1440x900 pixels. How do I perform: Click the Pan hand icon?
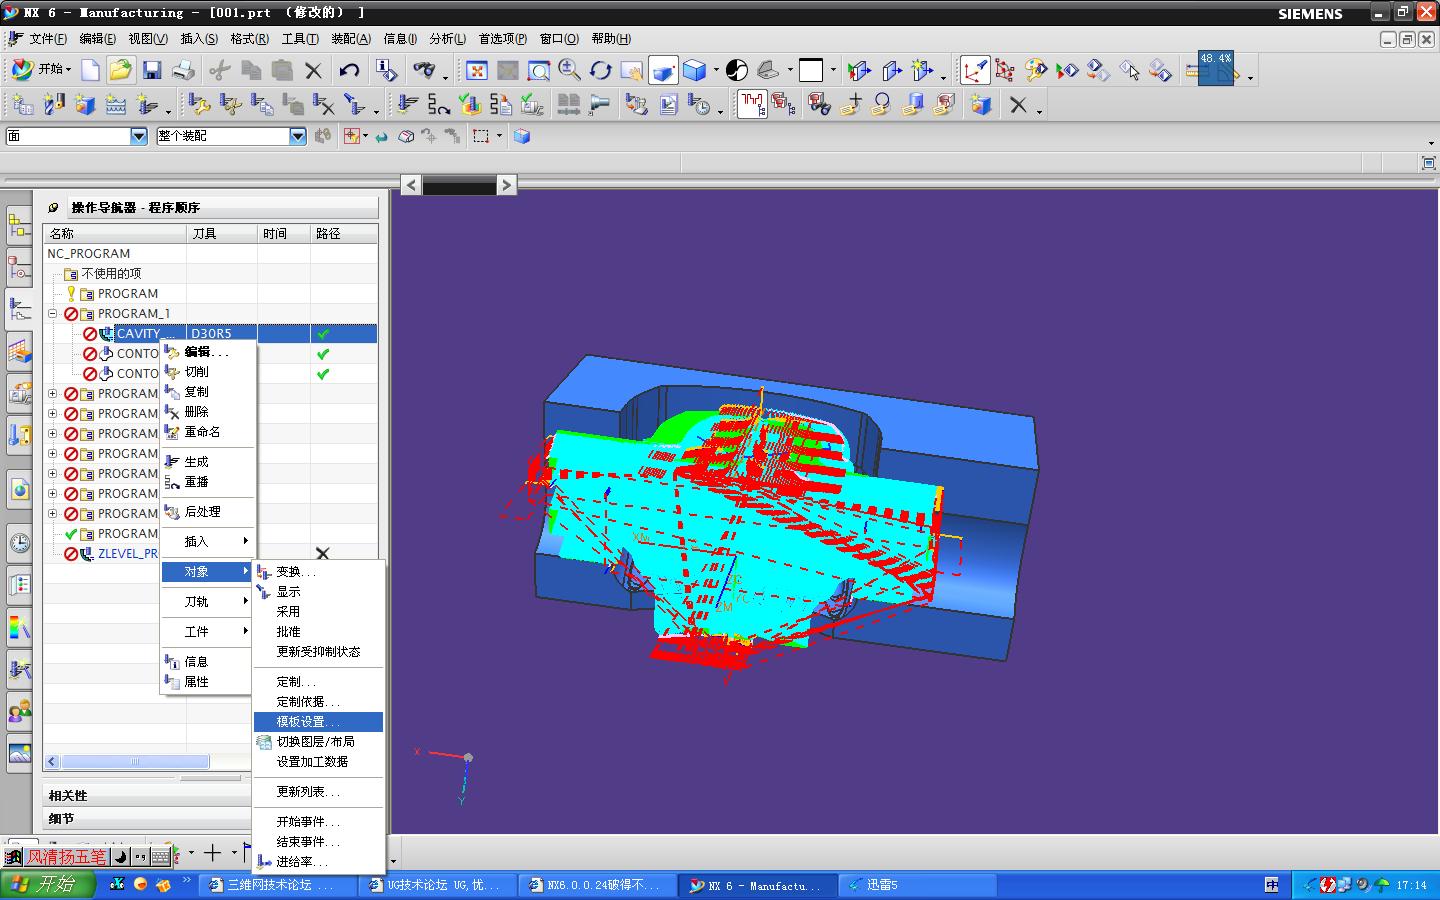point(632,70)
